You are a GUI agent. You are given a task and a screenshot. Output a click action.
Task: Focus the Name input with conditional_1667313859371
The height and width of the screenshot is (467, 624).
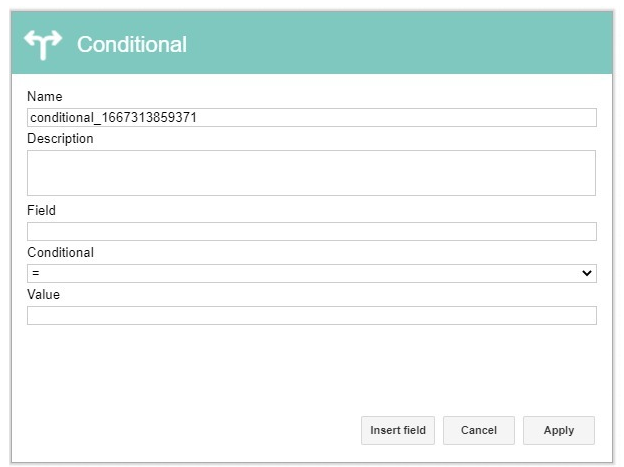[312, 117]
